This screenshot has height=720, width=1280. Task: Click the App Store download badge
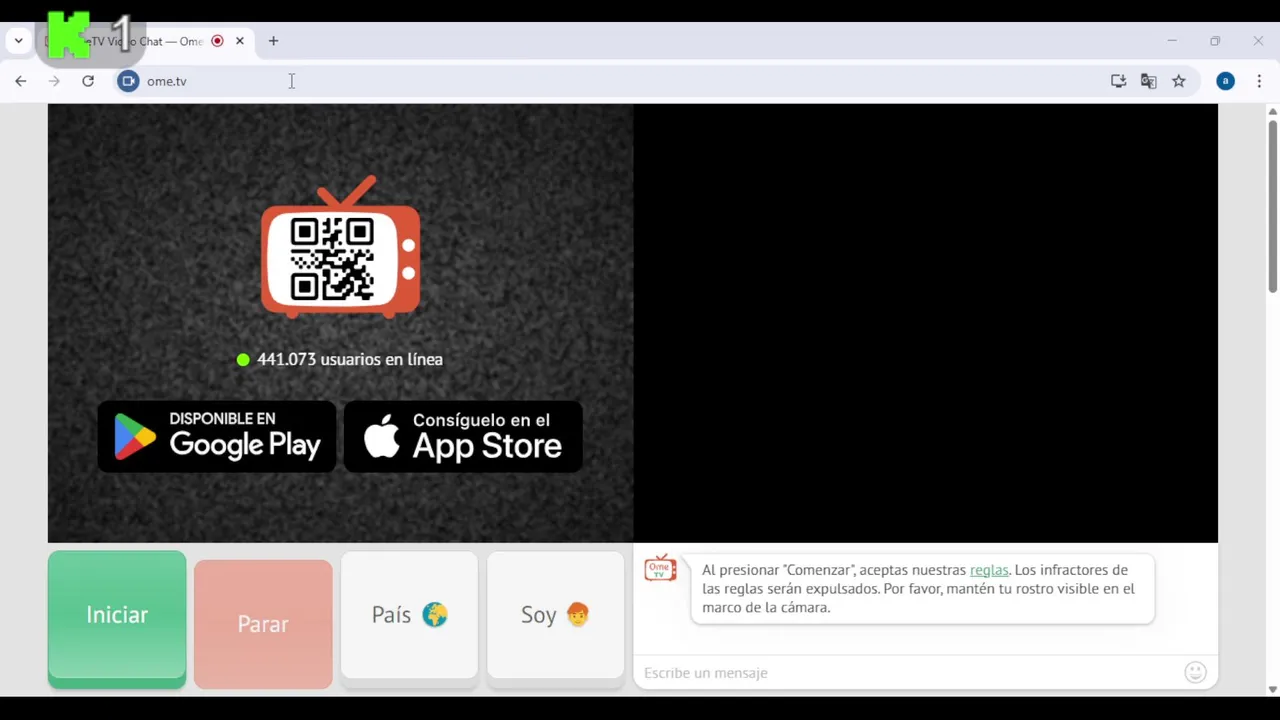tap(463, 436)
